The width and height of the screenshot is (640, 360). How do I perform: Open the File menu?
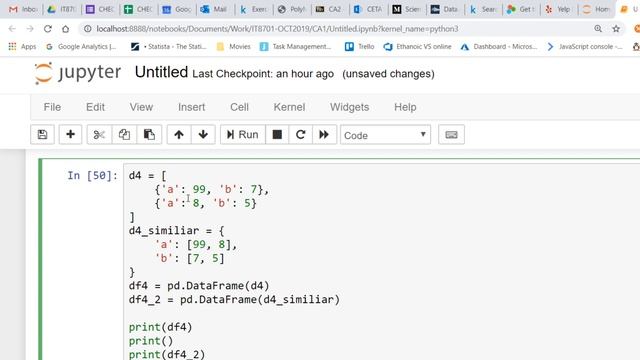pos(52,107)
